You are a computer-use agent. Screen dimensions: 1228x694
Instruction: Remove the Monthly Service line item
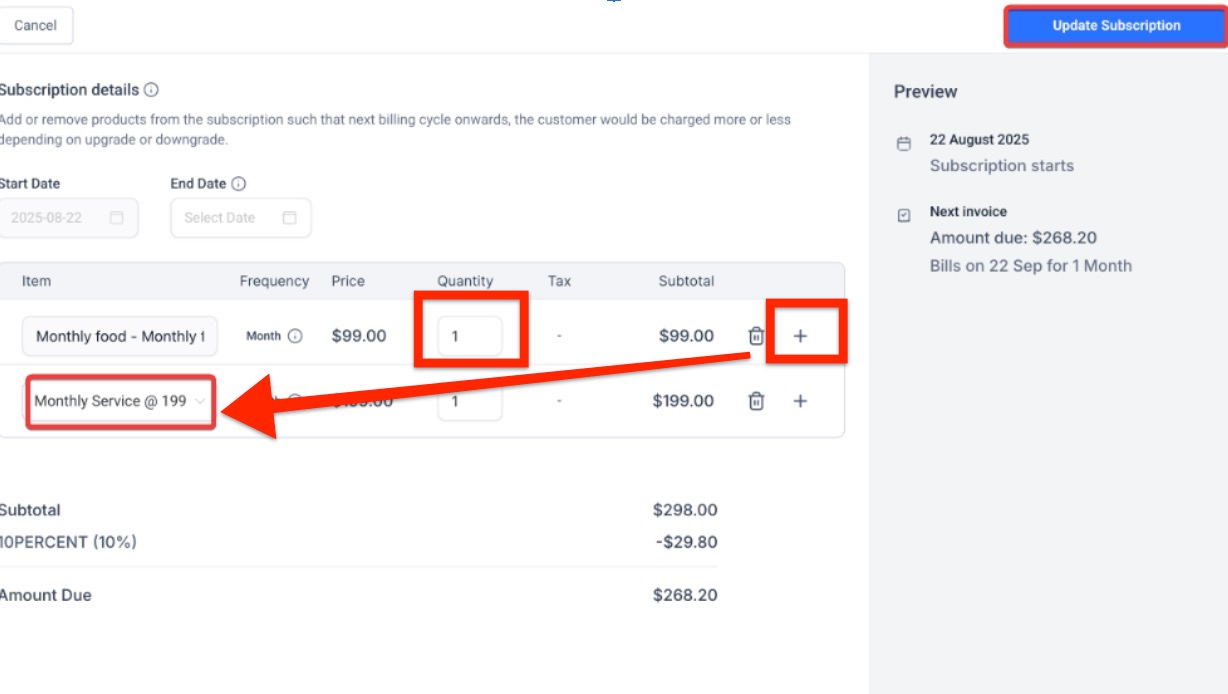click(x=757, y=401)
